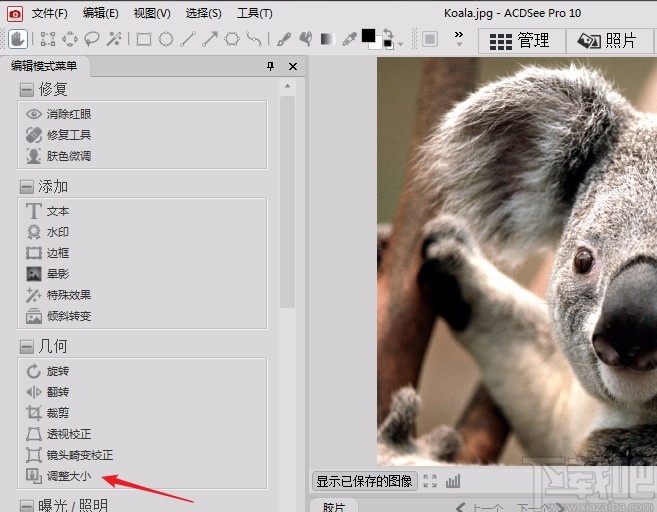
Task: Collapse the 修复 (Repair) group
Action: point(26,89)
